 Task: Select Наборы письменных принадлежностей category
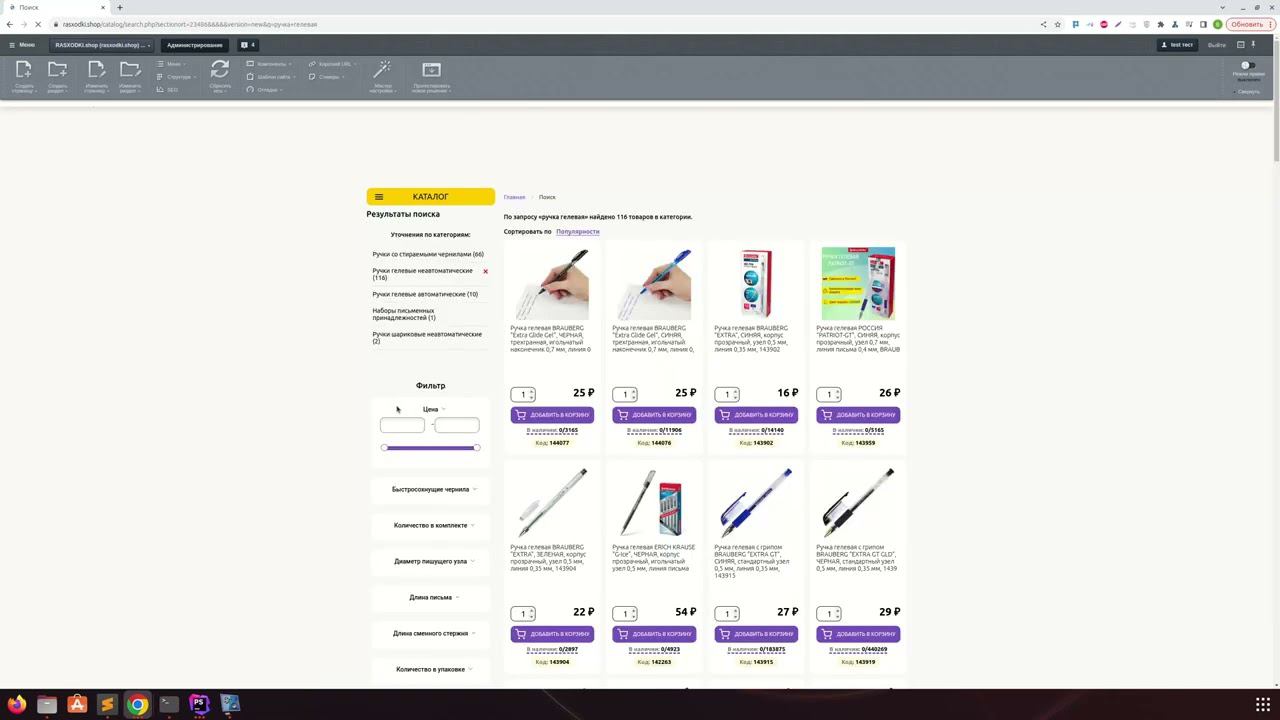pos(404,314)
